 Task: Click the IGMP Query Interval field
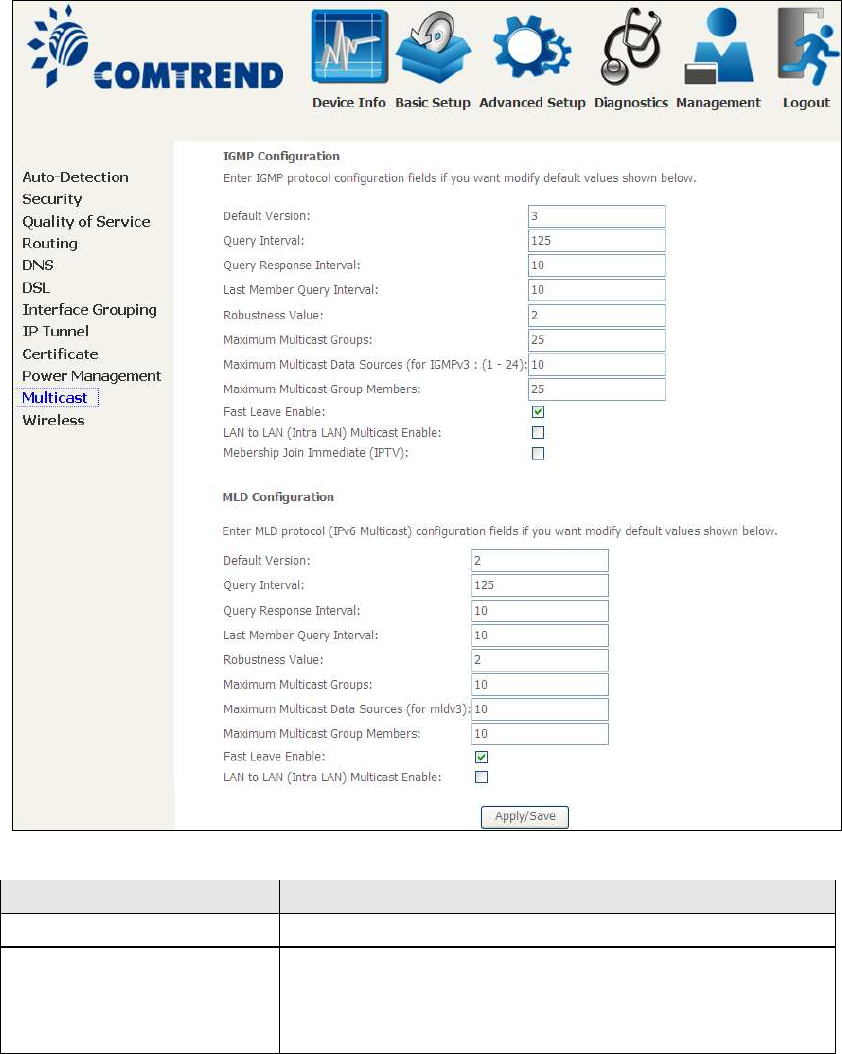[x=597, y=241]
